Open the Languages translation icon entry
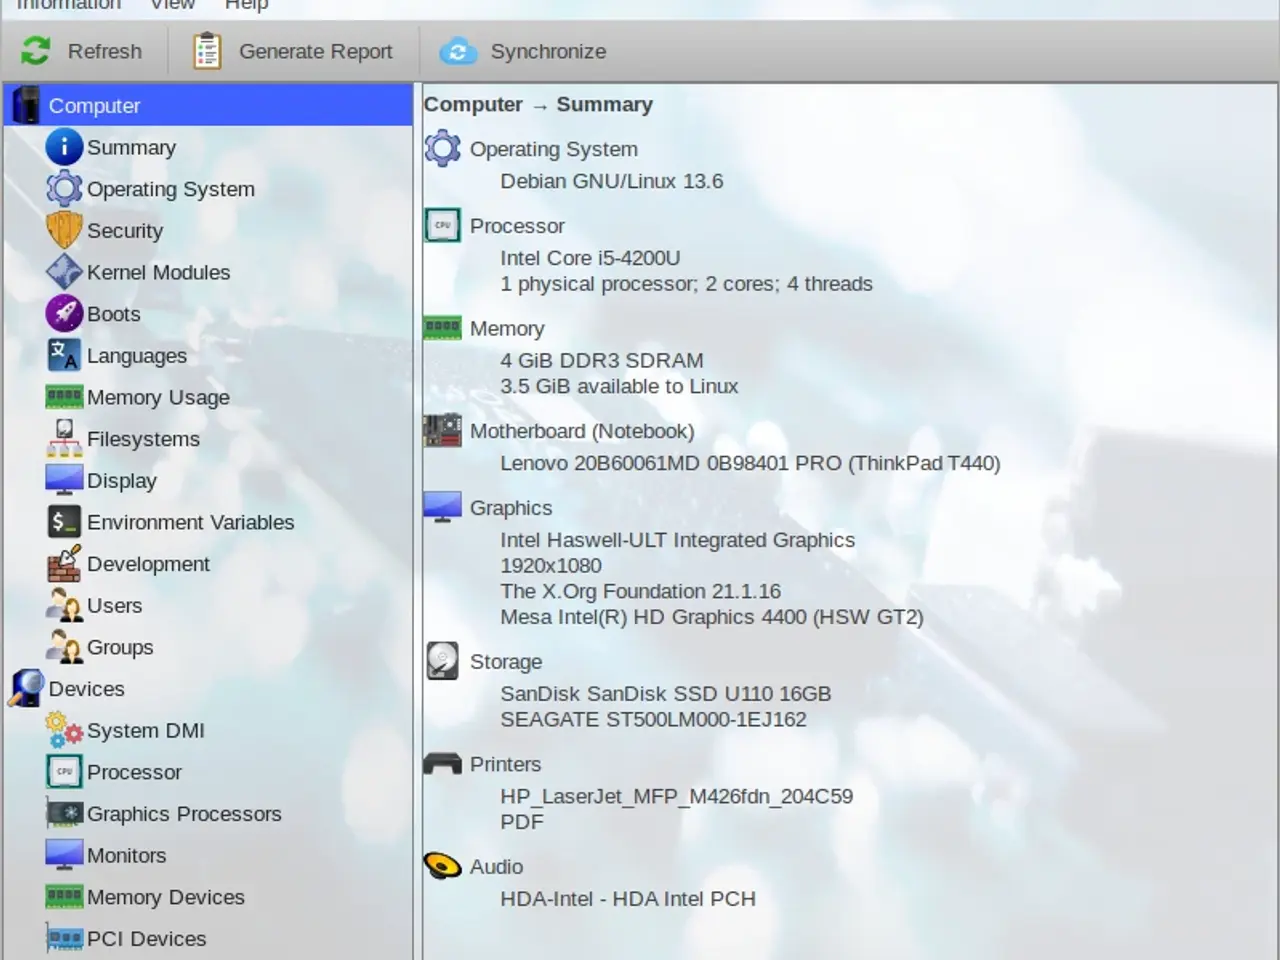 (64, 355)
